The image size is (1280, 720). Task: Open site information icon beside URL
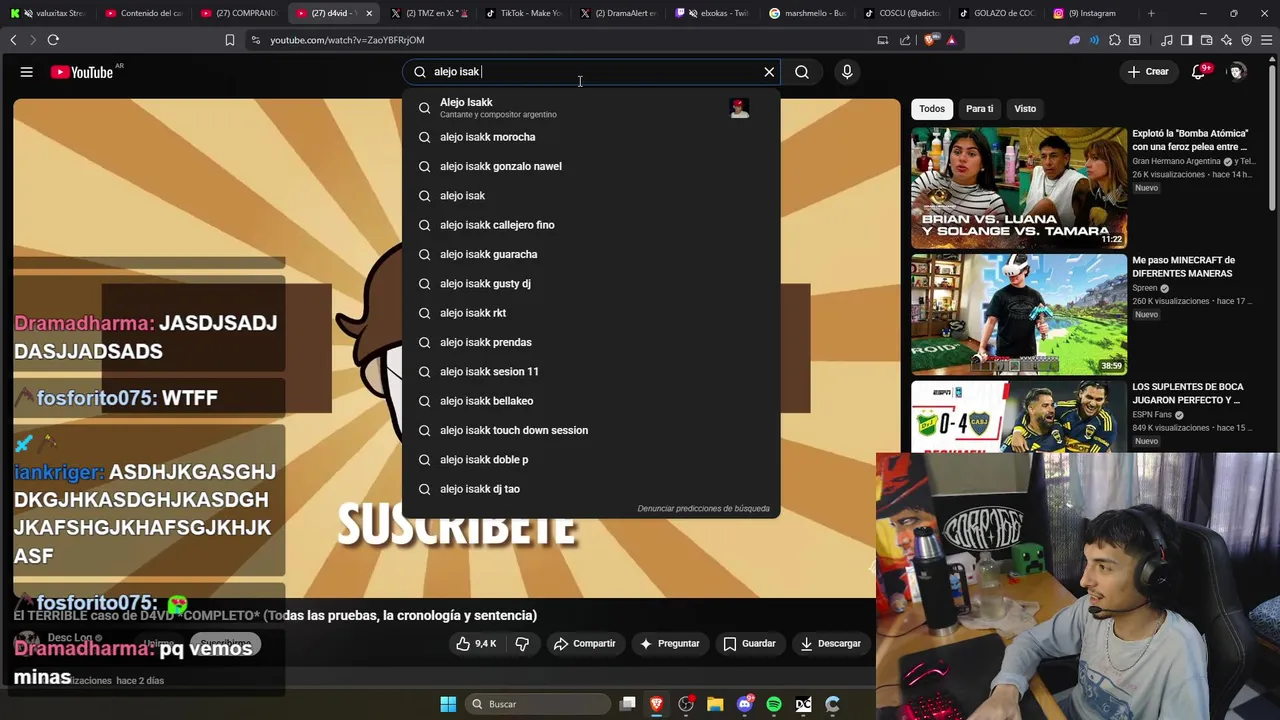[256, 40]
